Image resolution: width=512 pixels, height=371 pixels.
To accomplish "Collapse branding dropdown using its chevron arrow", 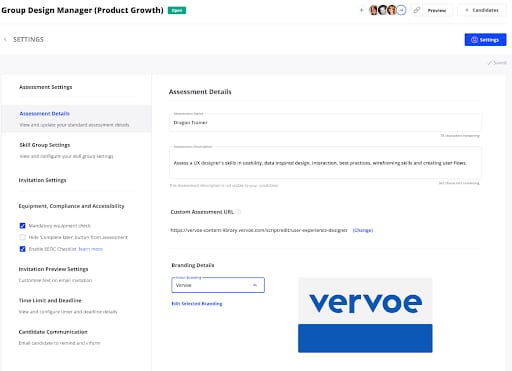I will point(255,285).
